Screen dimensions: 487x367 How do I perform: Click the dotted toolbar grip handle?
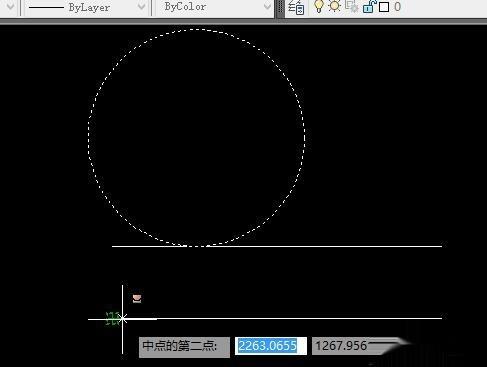click(x=281, y=8)
